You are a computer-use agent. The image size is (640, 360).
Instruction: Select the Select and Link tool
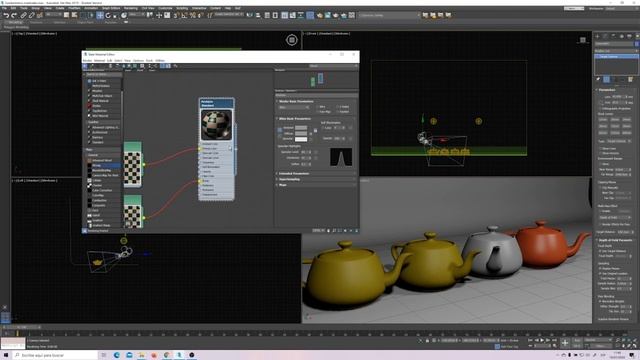pyautogui.click(x=23, y=16)
